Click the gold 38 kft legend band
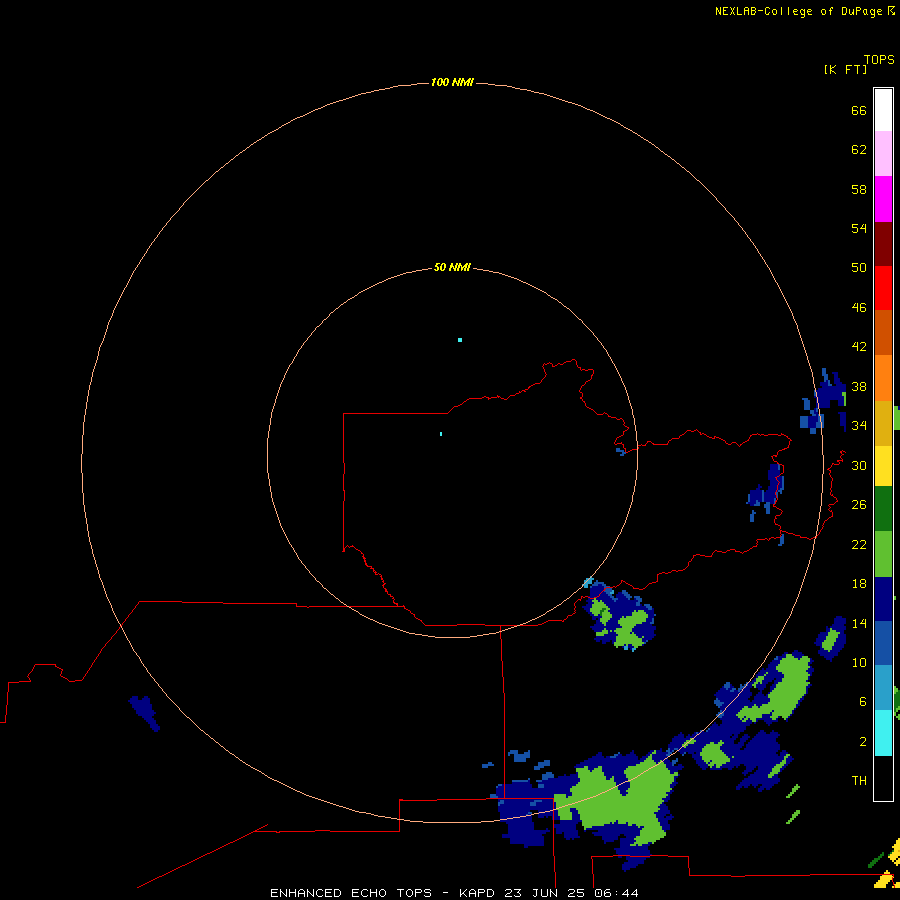This screenshot has width=900, height=900. pos(883,423)
